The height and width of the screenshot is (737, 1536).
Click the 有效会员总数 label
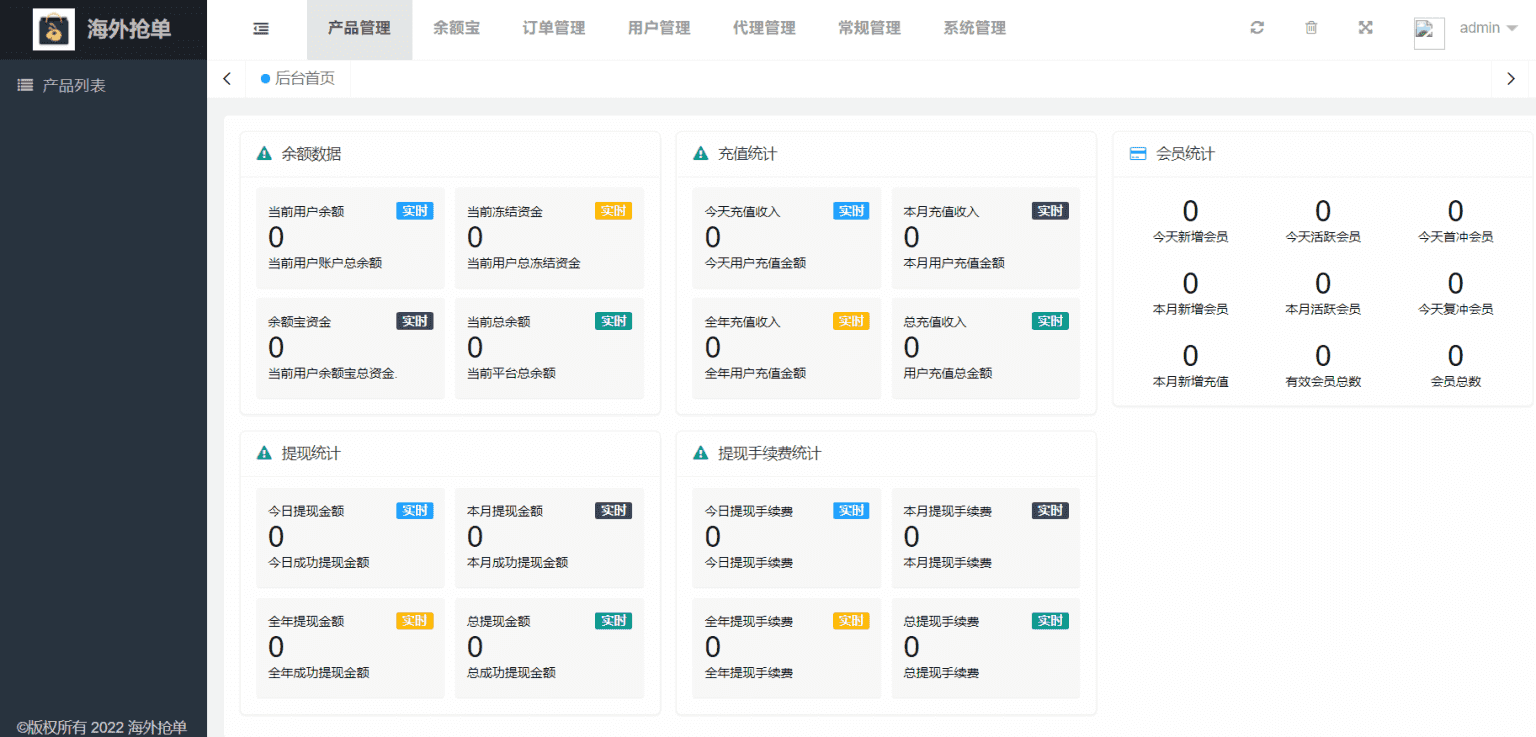click(x=1323, y=381)
